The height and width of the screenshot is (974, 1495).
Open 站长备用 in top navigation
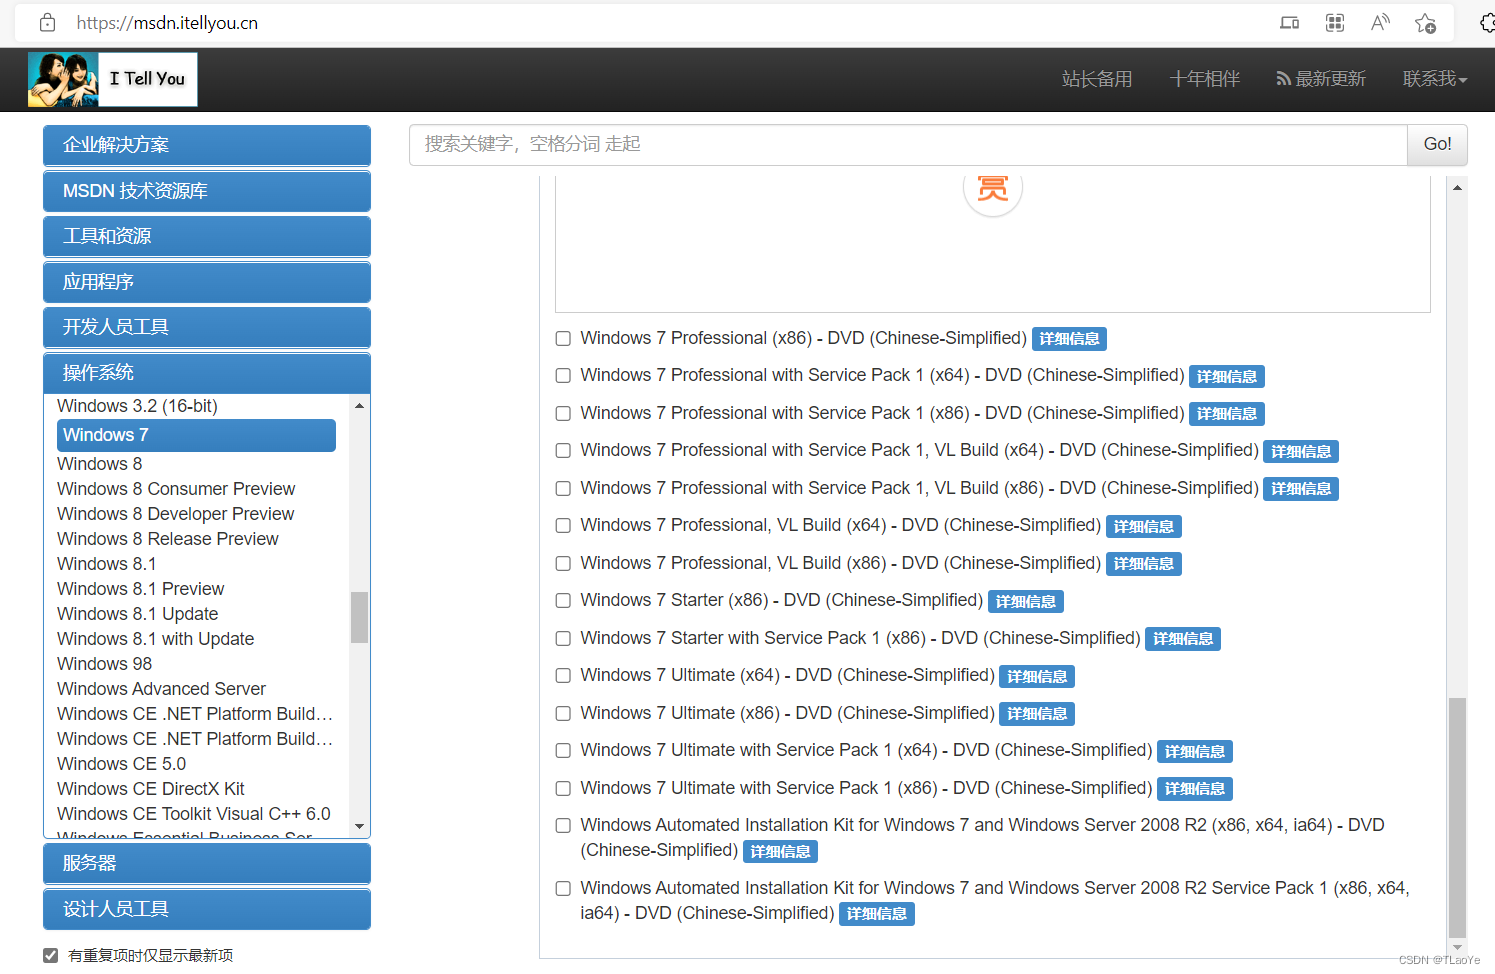pyautogui.click(x=1097, y=79)
